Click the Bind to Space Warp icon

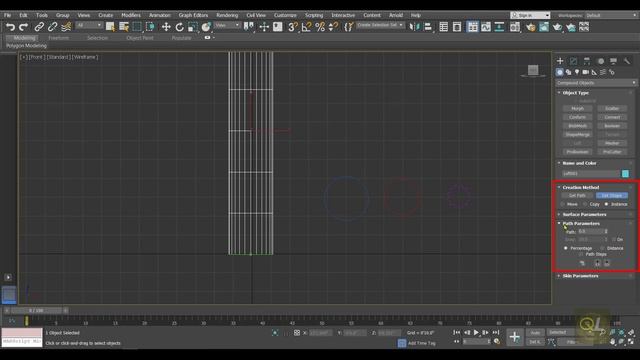[66, 27]
